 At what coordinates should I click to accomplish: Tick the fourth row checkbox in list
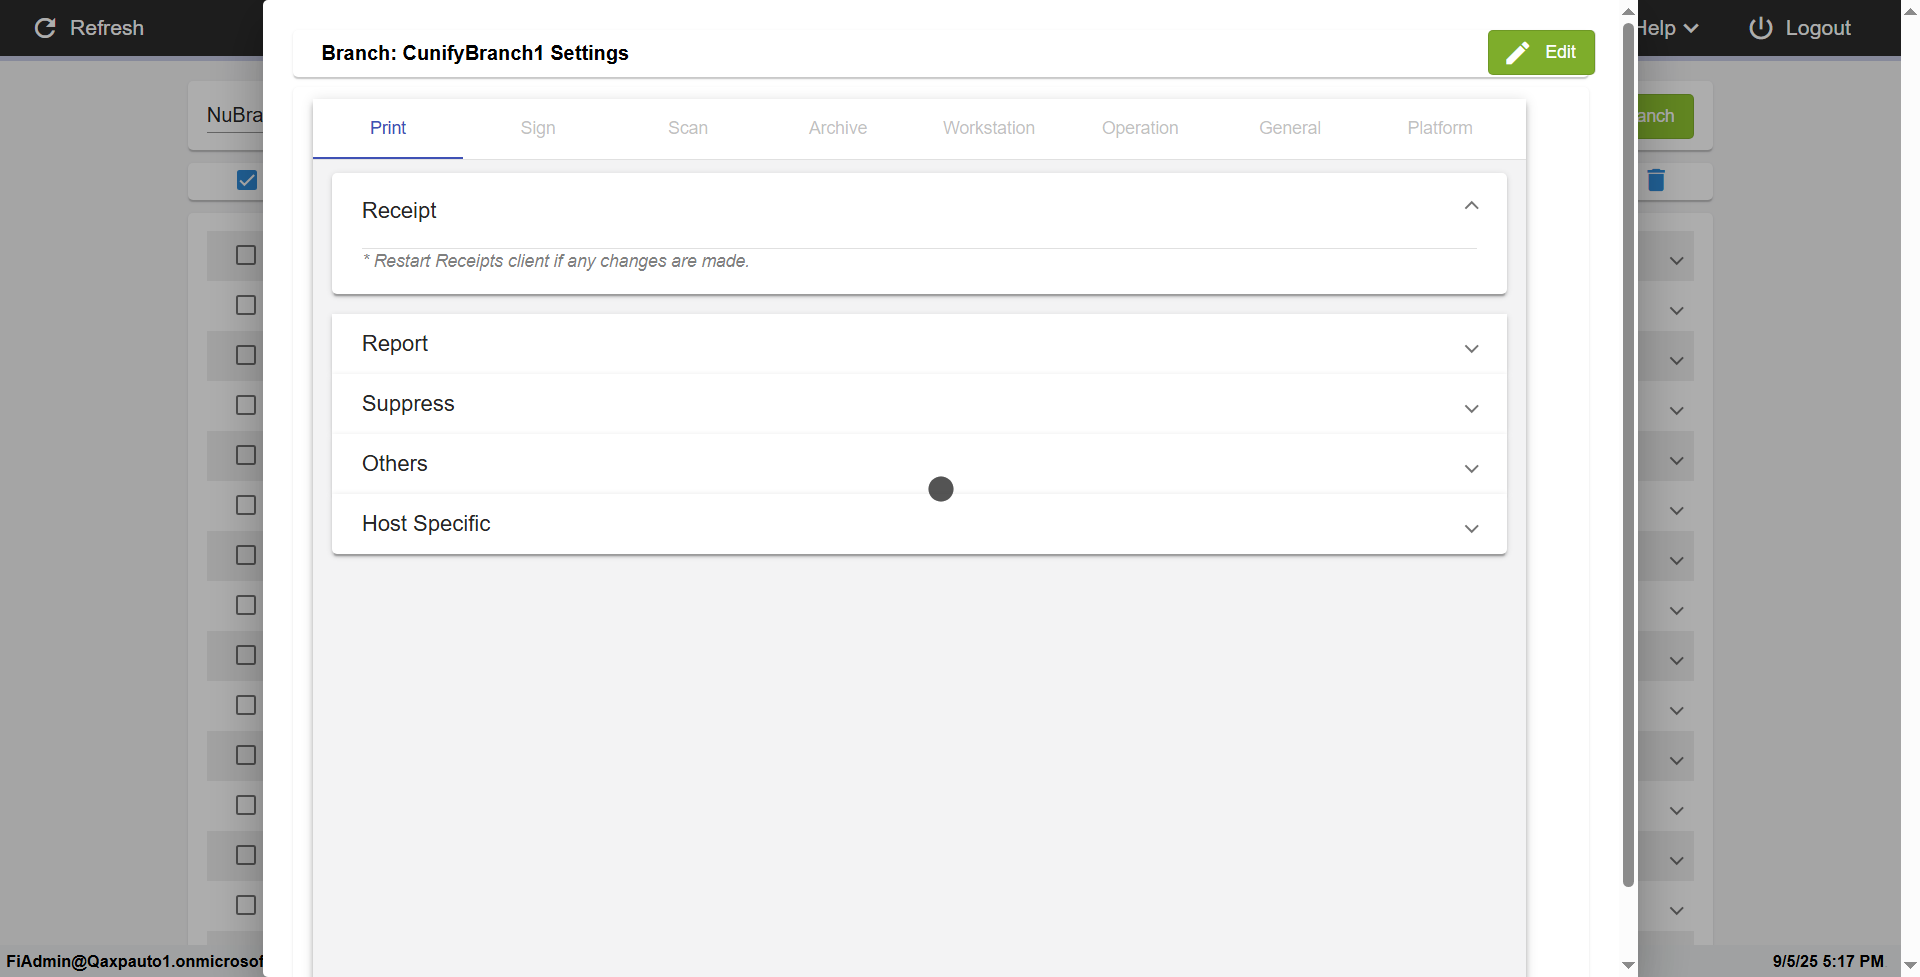coord(246,405)
